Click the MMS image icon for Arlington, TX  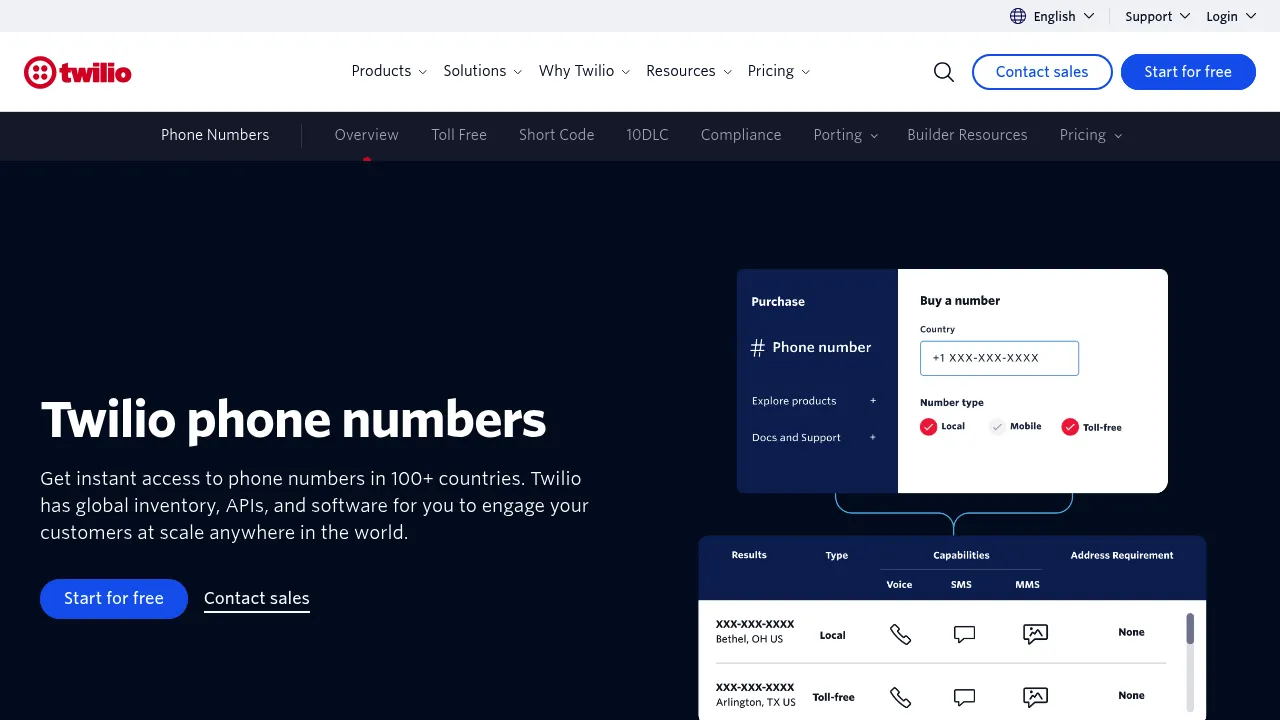click(1035, 697)
